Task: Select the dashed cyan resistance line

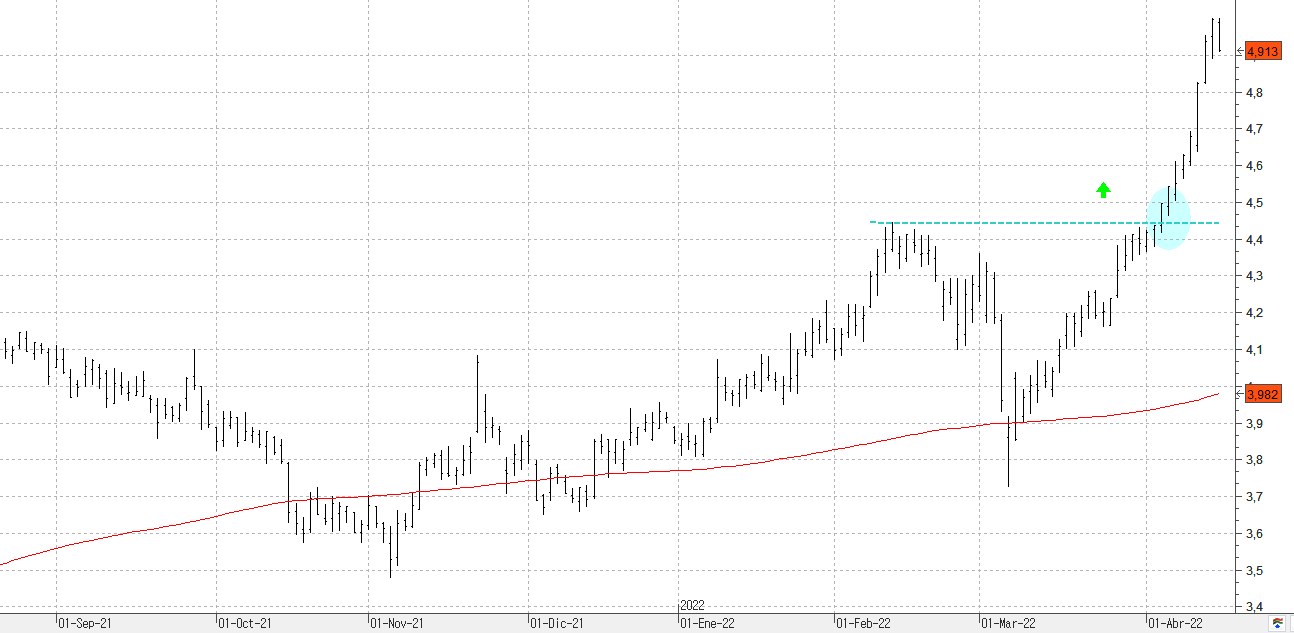Action: coord(1000,222)
